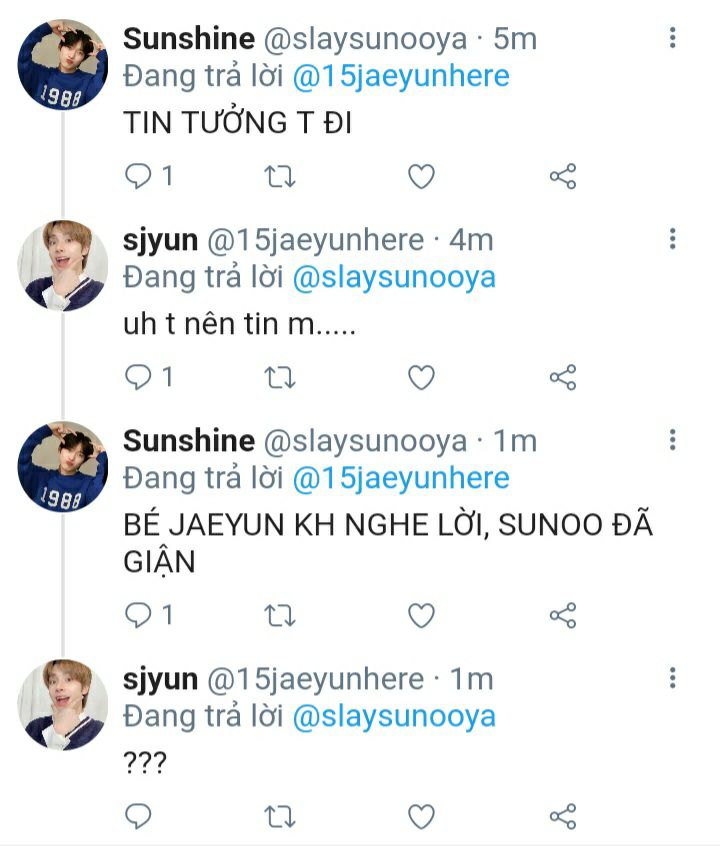Retweet the "uh t nên tin m....." tweet
This screenshot has width=720, height=846.
280,377
